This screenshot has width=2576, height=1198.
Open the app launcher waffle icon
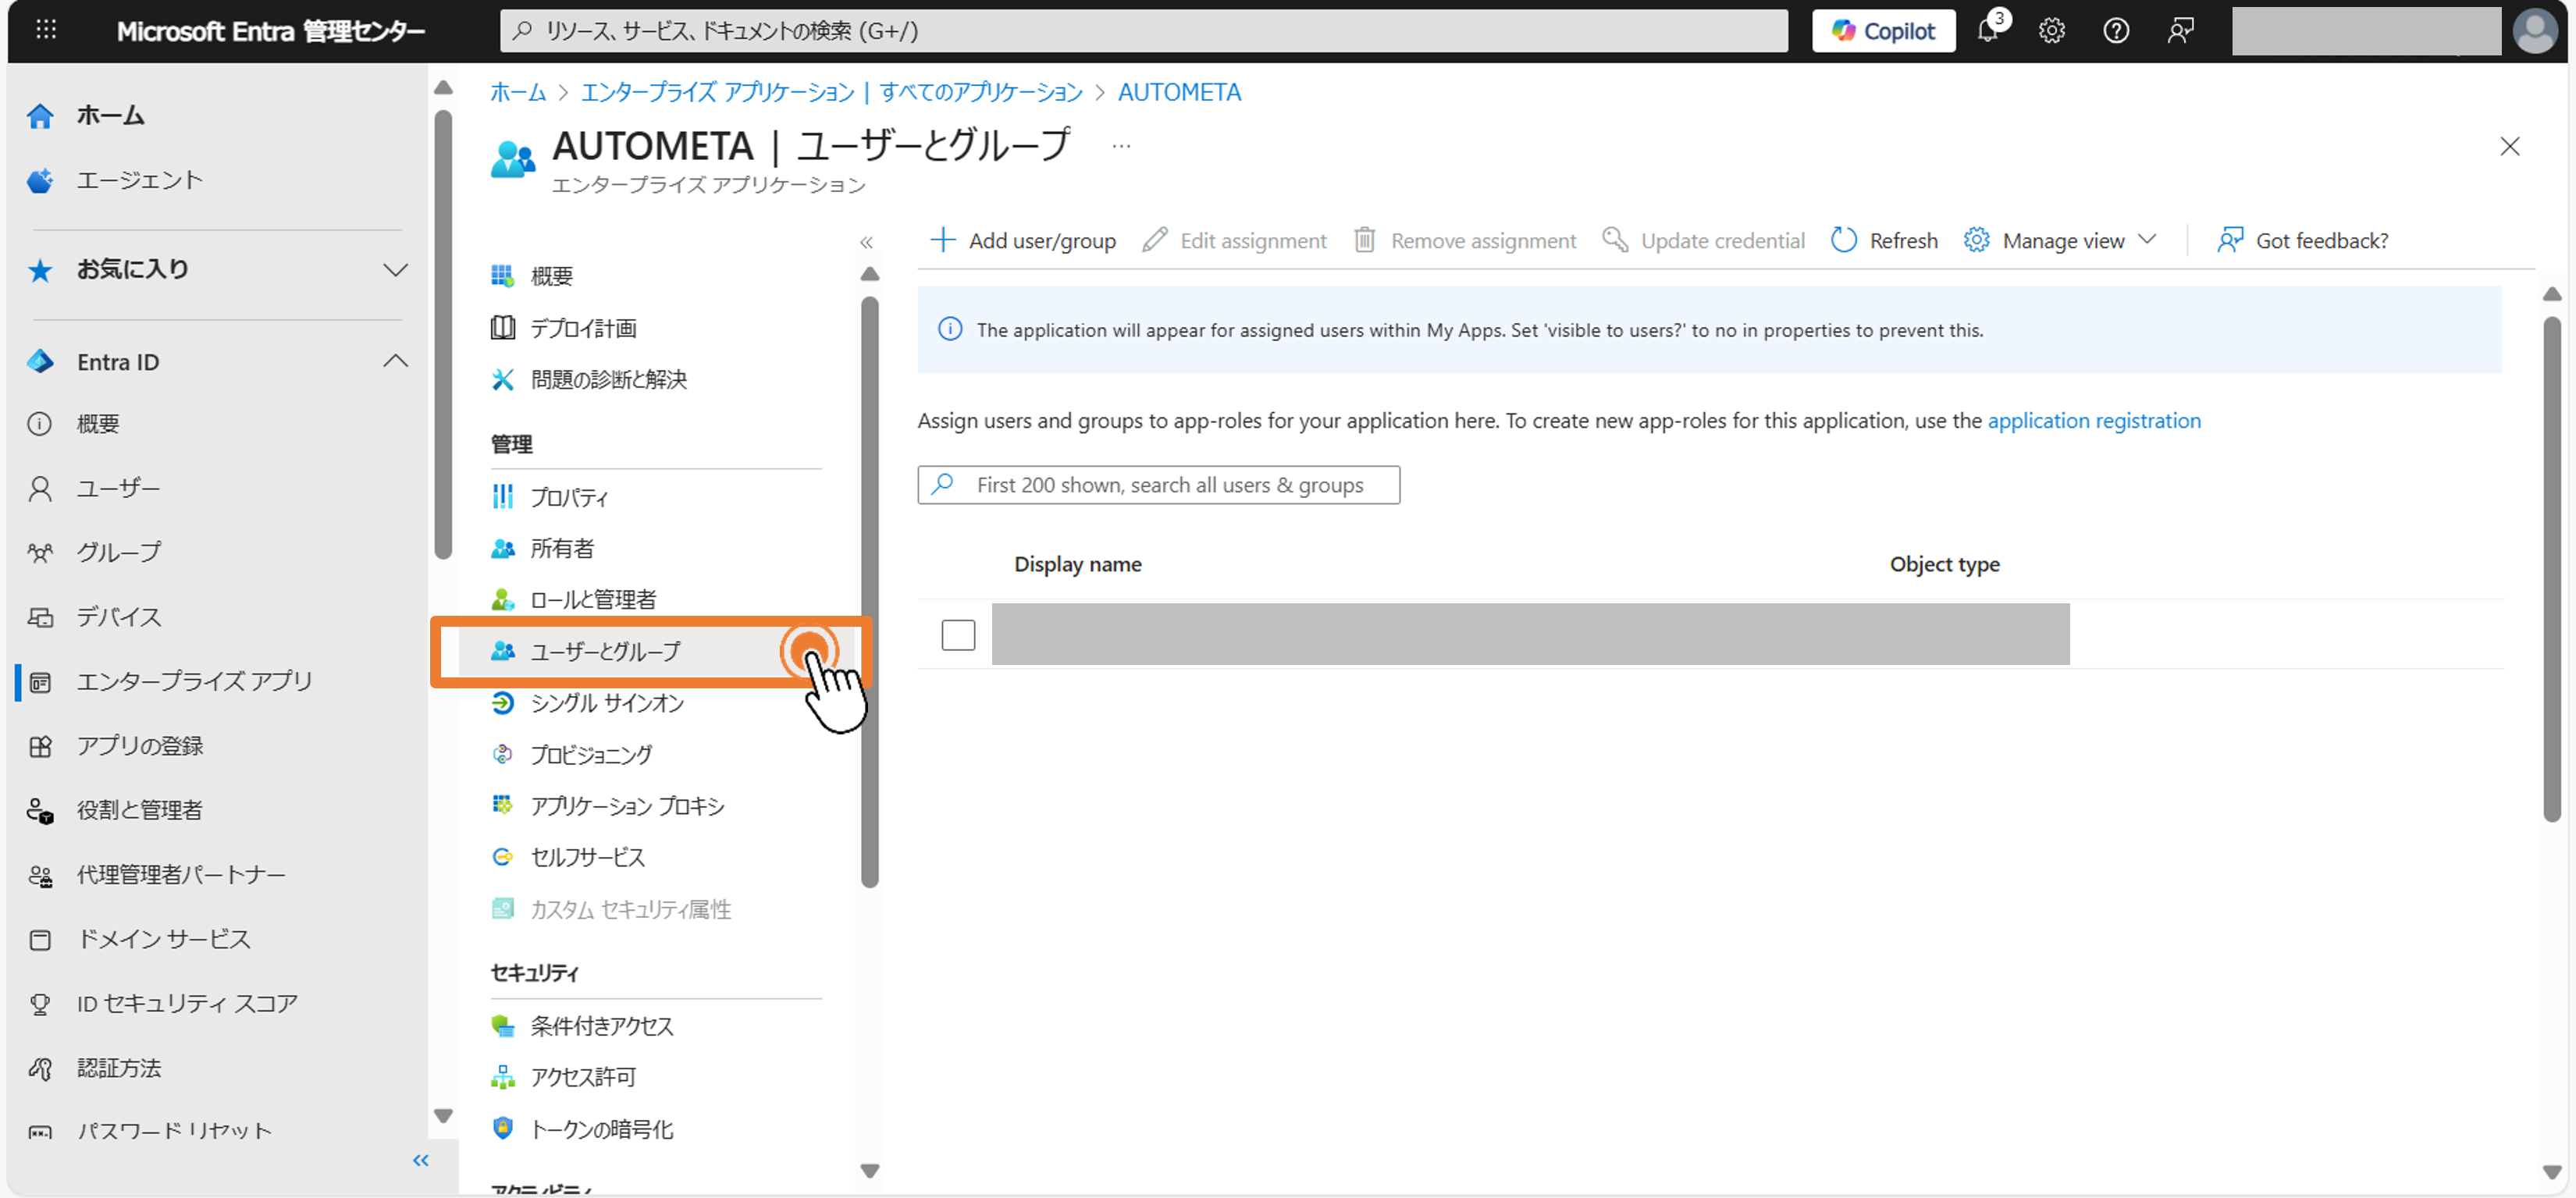tap(46, 30)
